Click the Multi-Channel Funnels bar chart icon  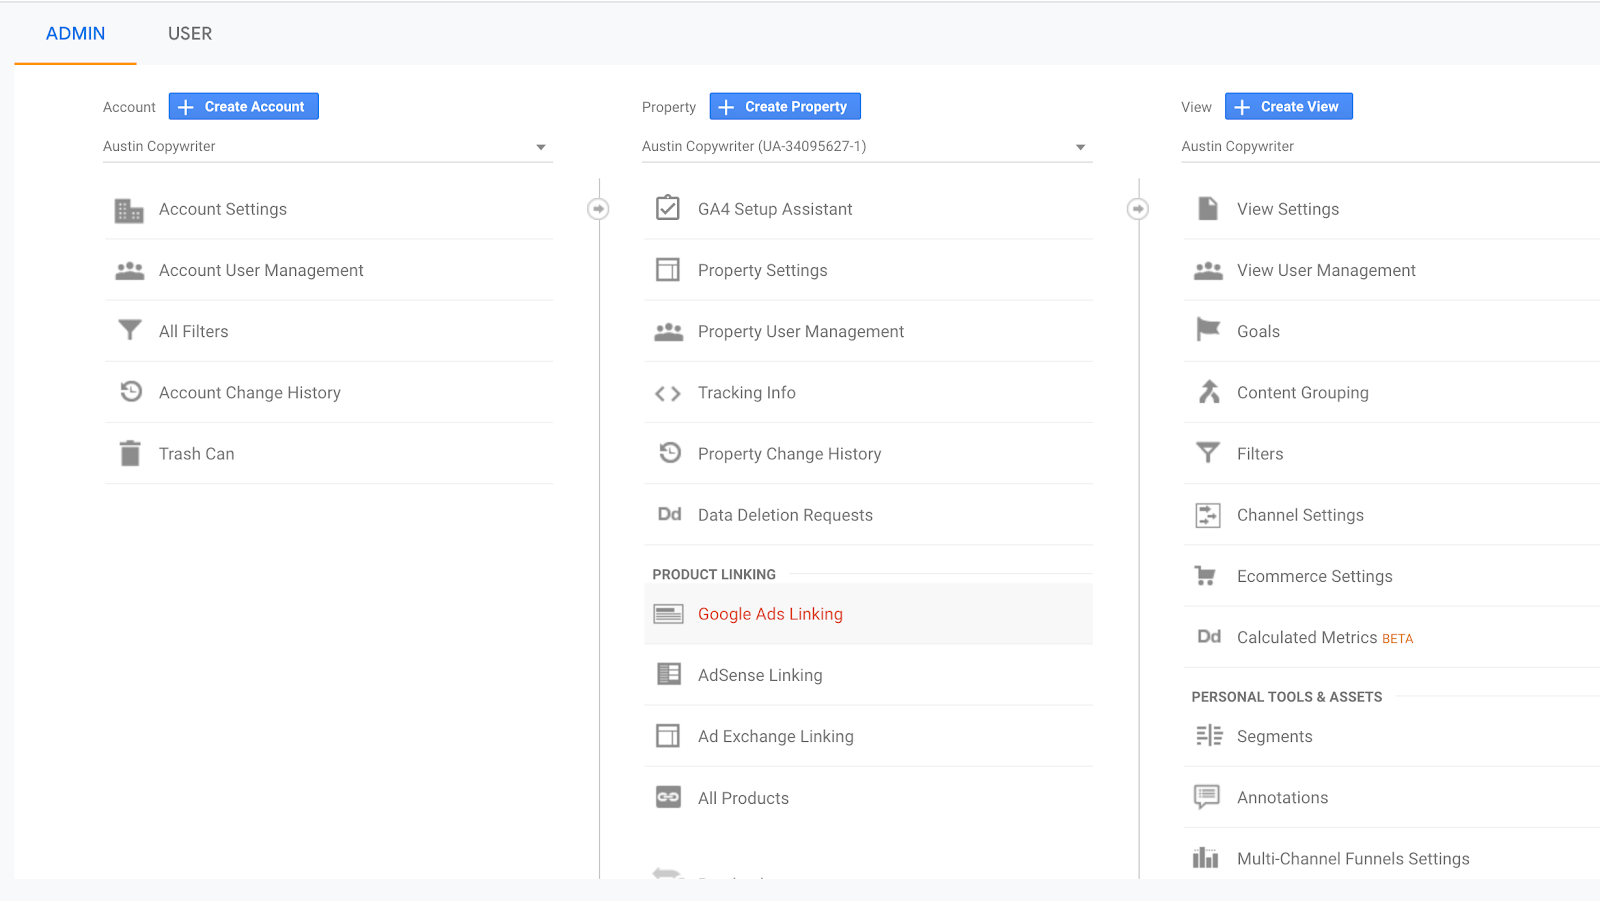click(1206, 858)
